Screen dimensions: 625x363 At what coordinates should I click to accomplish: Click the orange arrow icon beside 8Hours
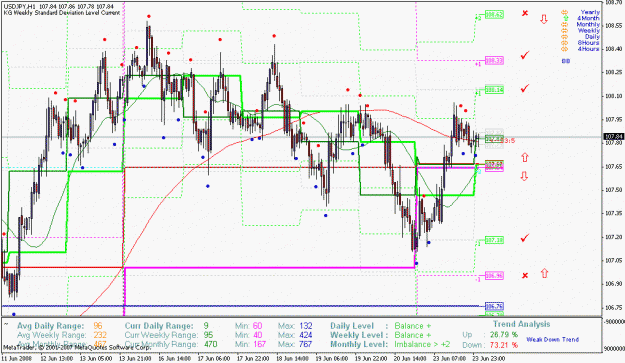[564, 43]
